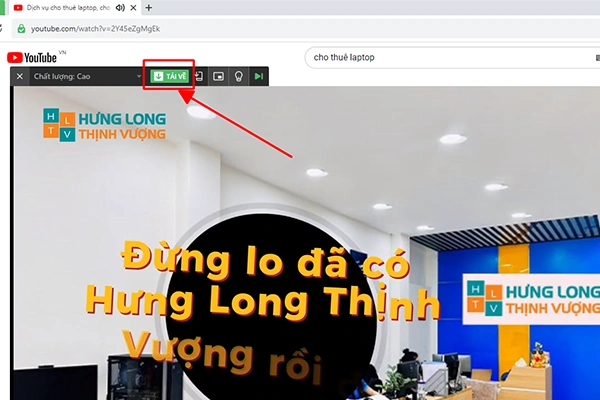The image size is (600, 400).
Task: View site security info via the green lock icon
Action: (x=21, y=29)
